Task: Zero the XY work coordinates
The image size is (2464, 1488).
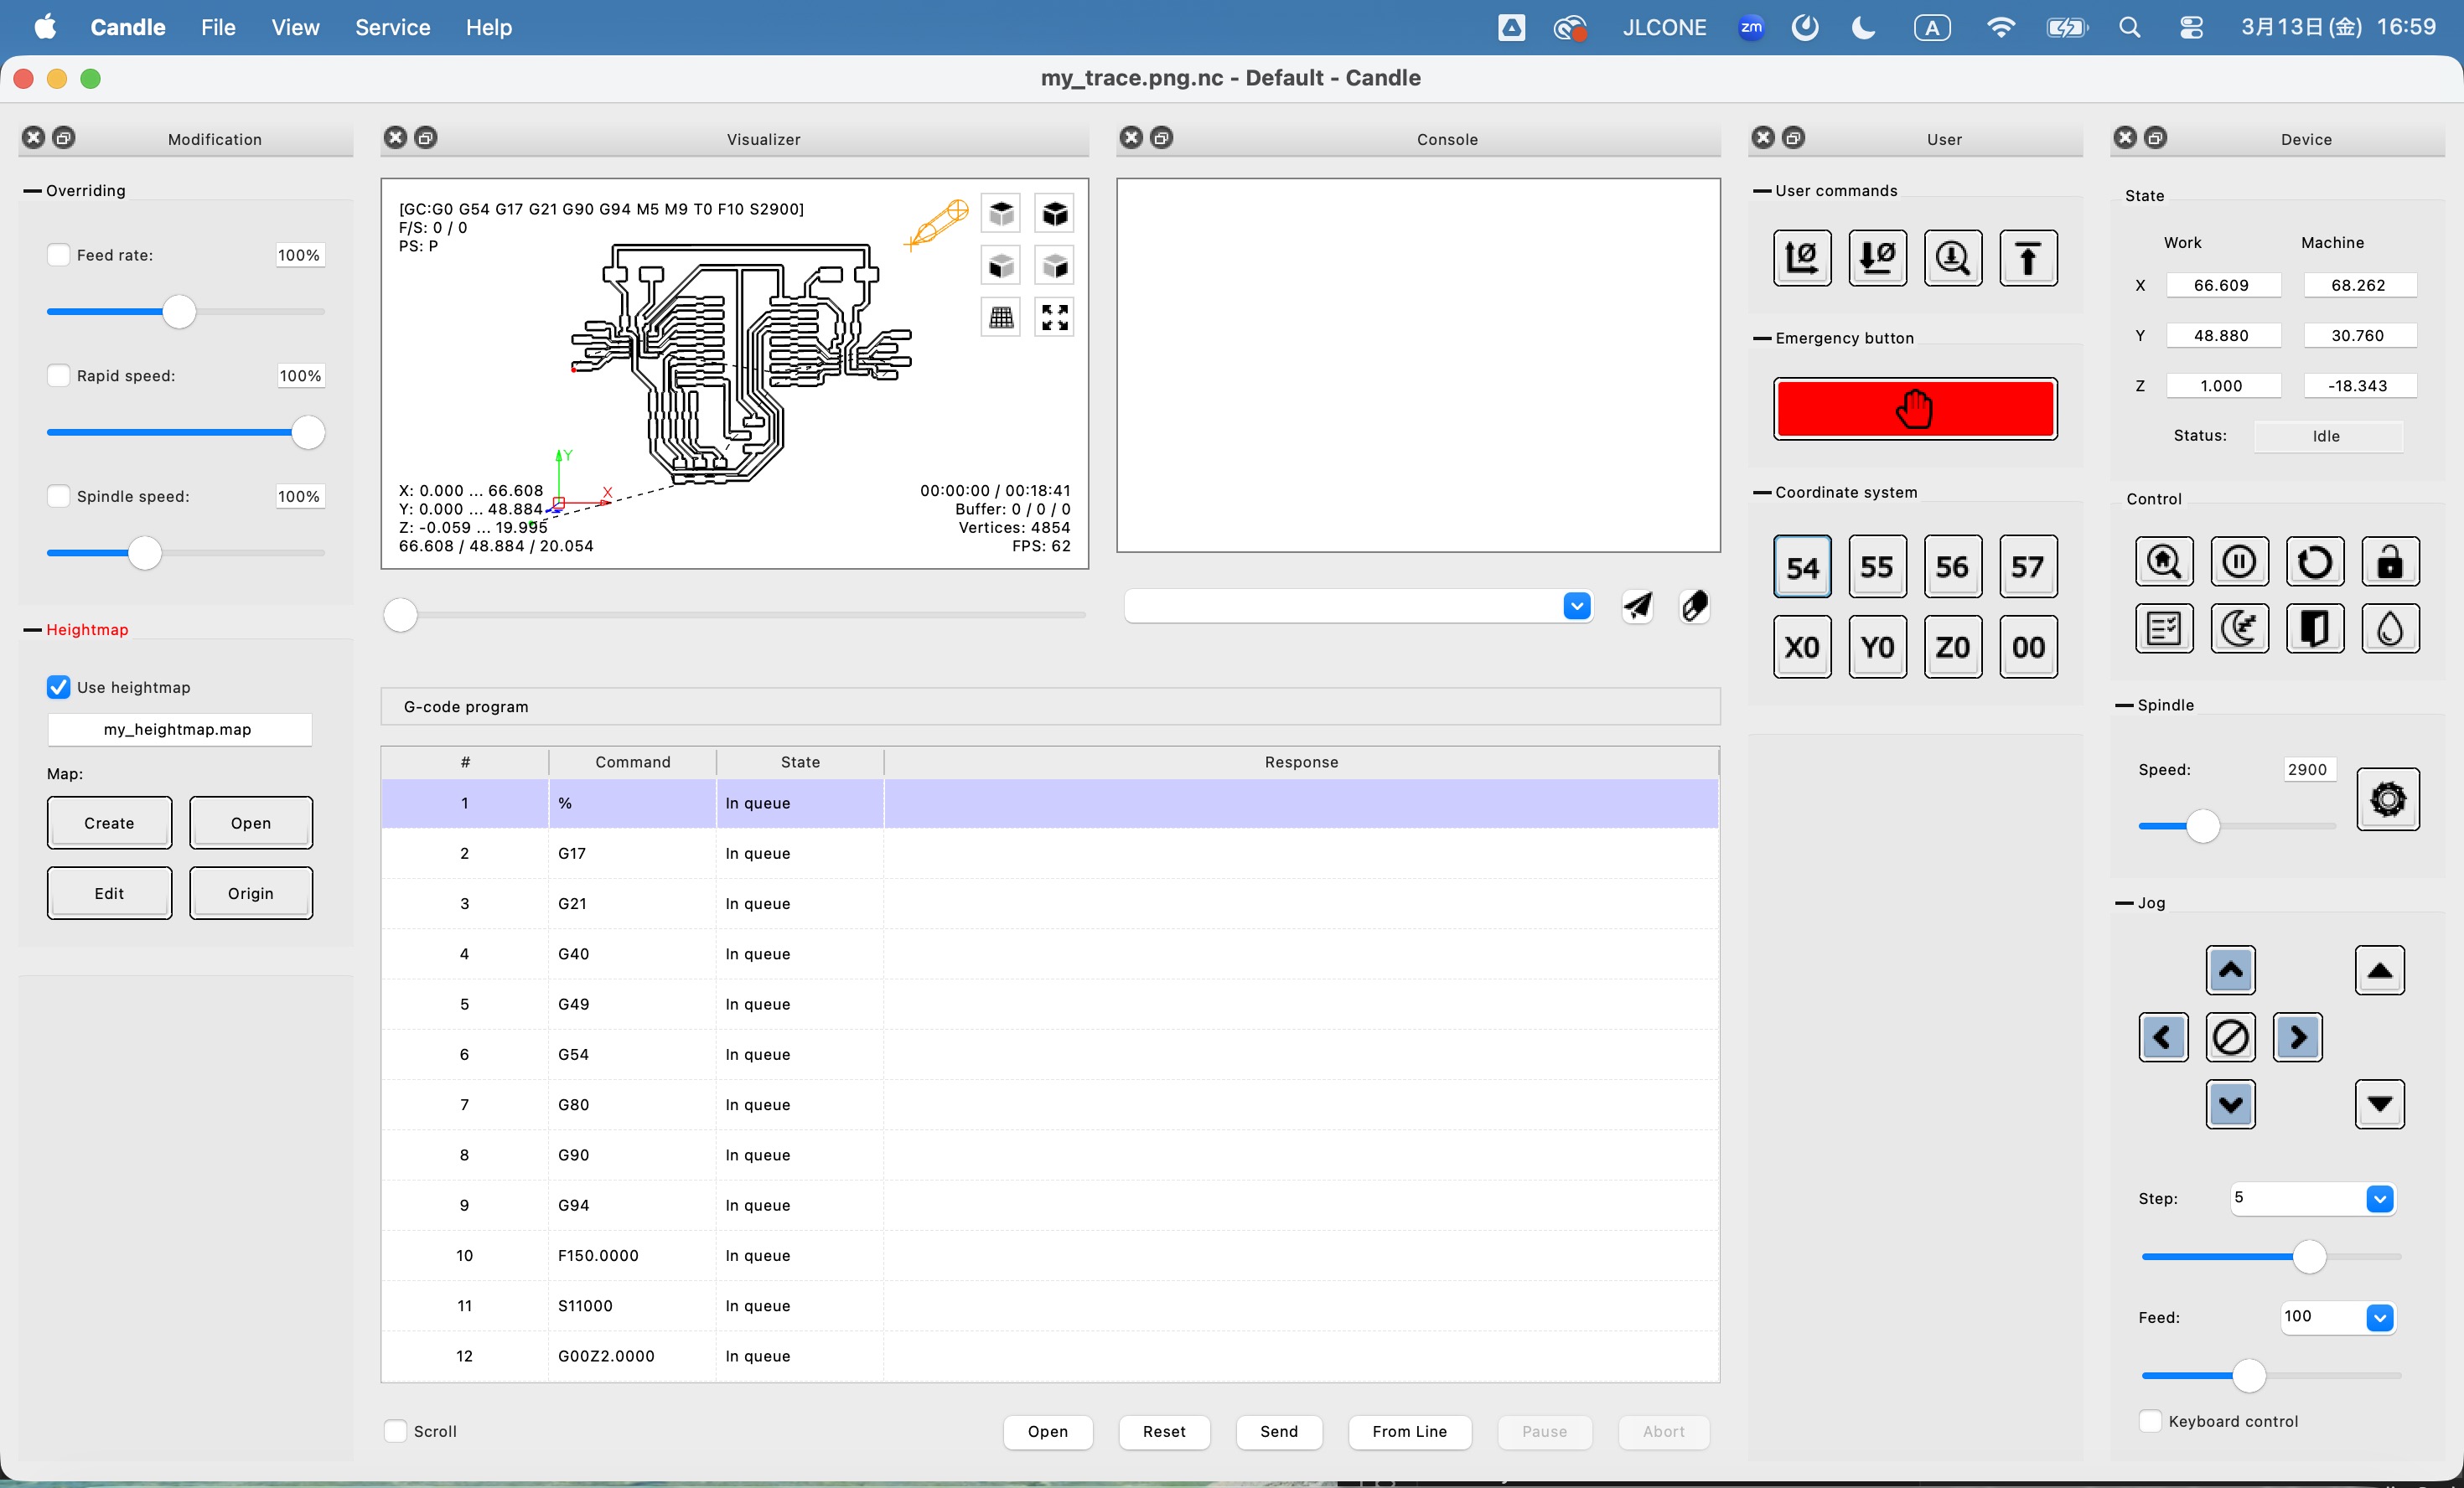Action: click(x=1801, y=257)
